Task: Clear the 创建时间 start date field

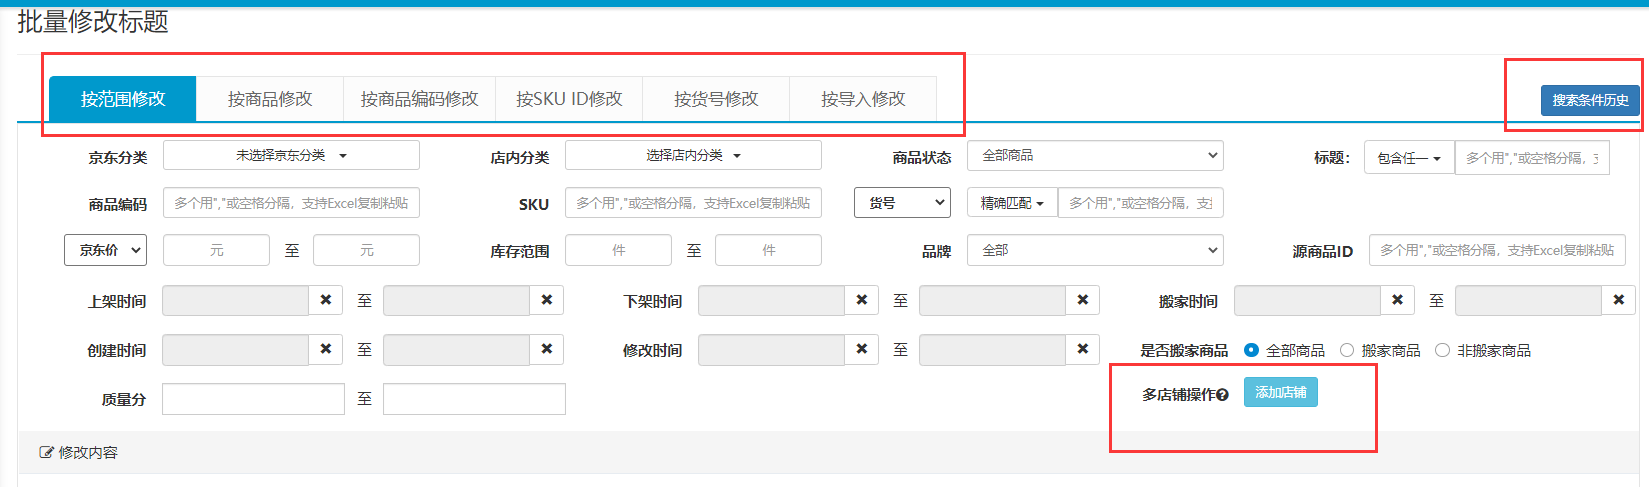Action: click(x=326, y=349)
